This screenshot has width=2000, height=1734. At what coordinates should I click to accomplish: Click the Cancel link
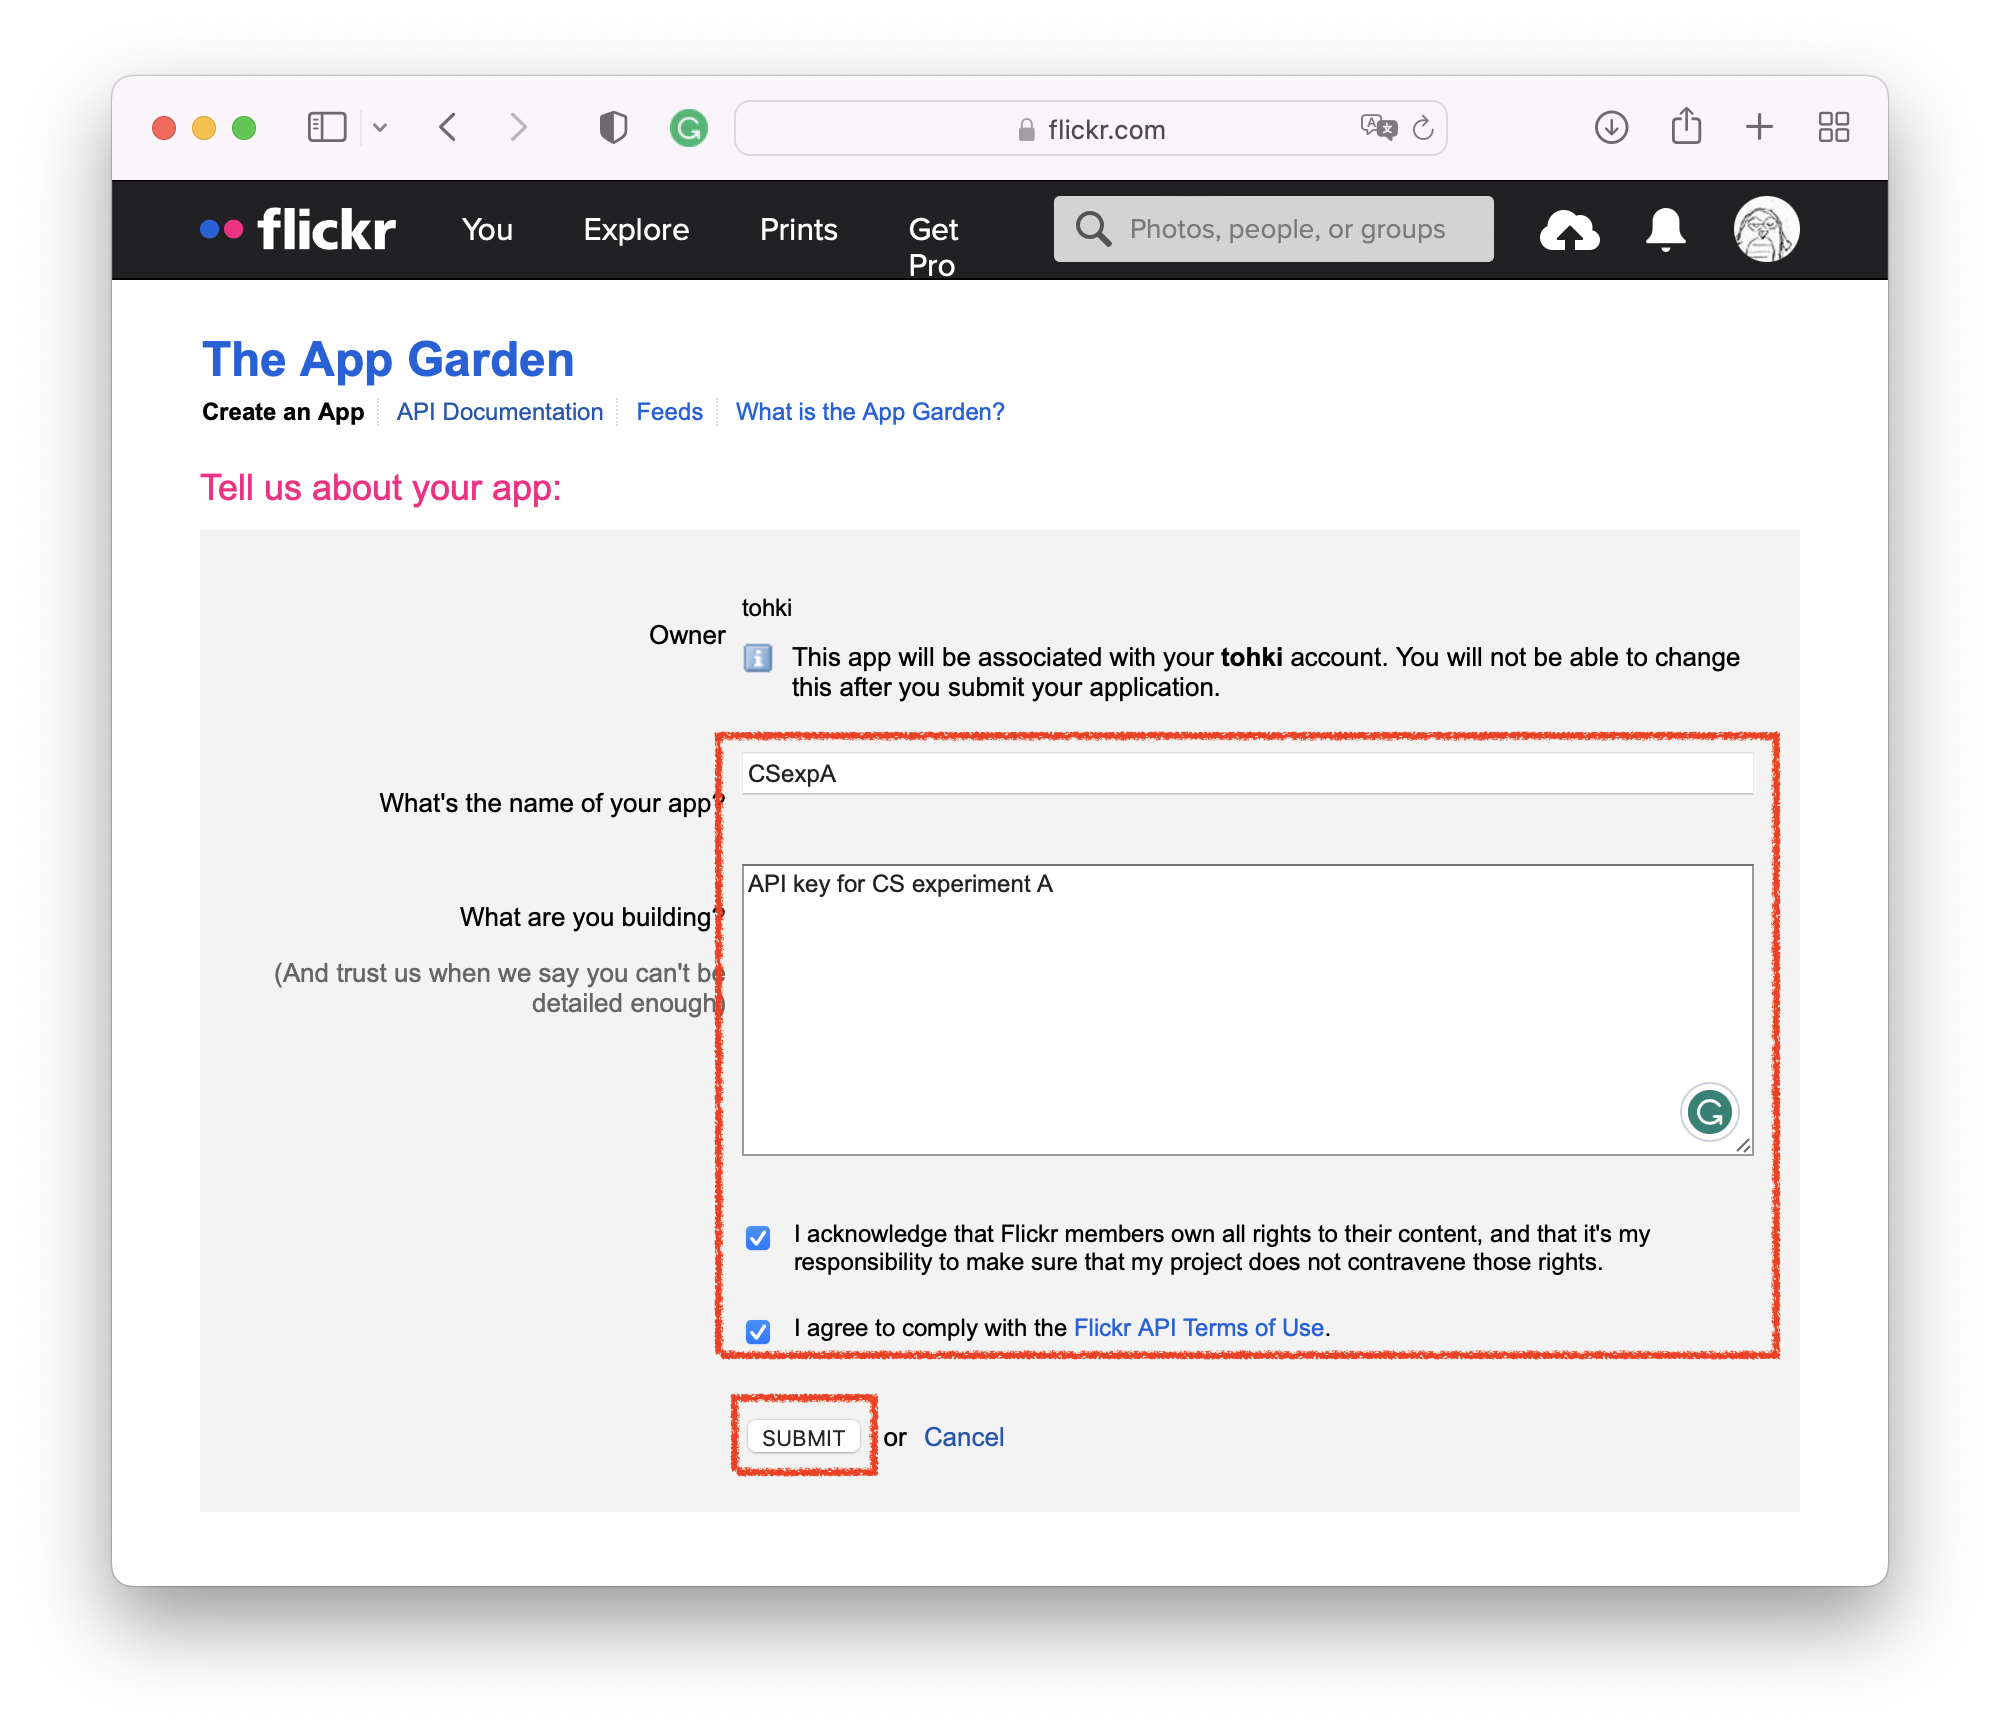tap(963, 1437)
